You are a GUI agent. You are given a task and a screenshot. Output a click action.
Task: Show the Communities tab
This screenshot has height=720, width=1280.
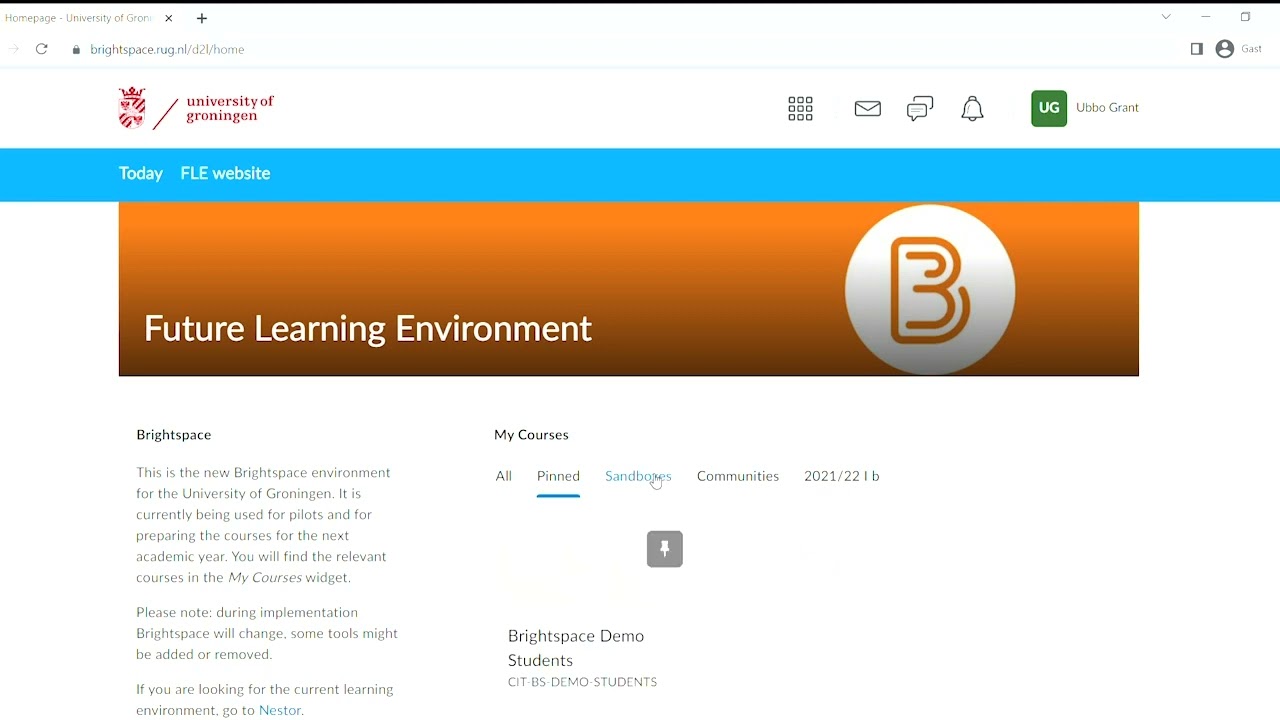pos(738,477)
